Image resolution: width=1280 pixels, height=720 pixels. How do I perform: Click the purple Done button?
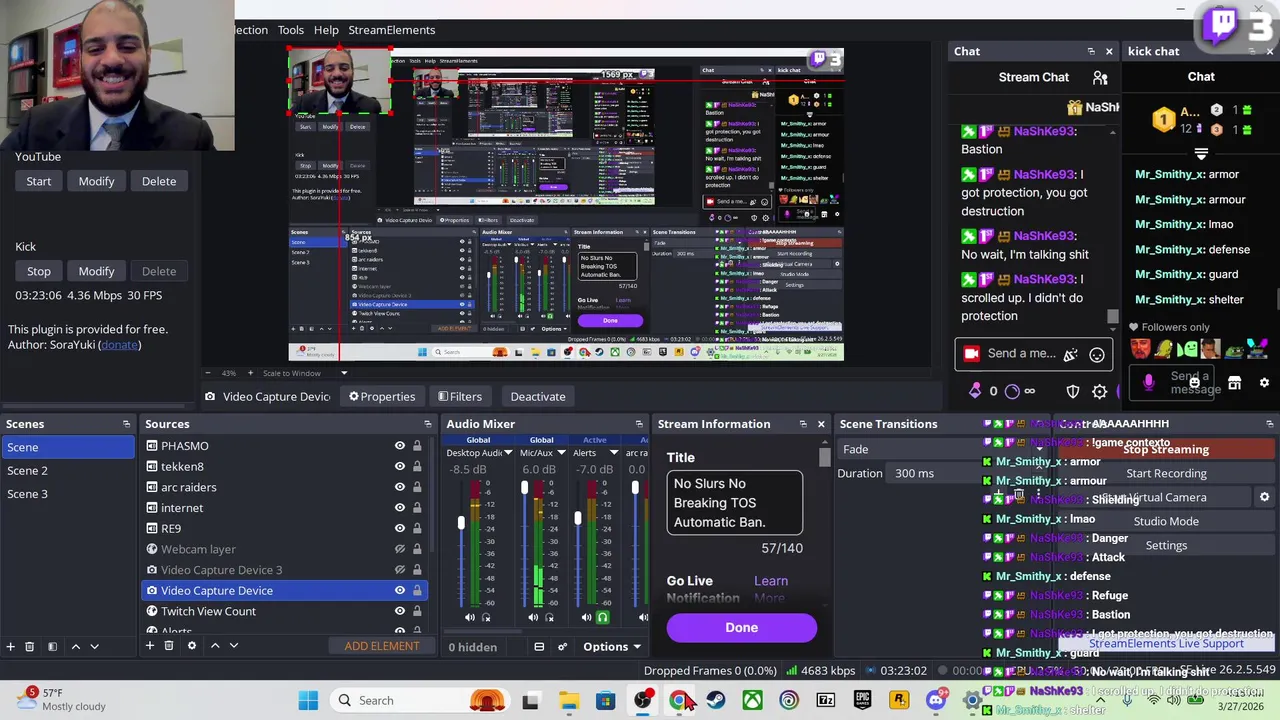pos(742,627)
